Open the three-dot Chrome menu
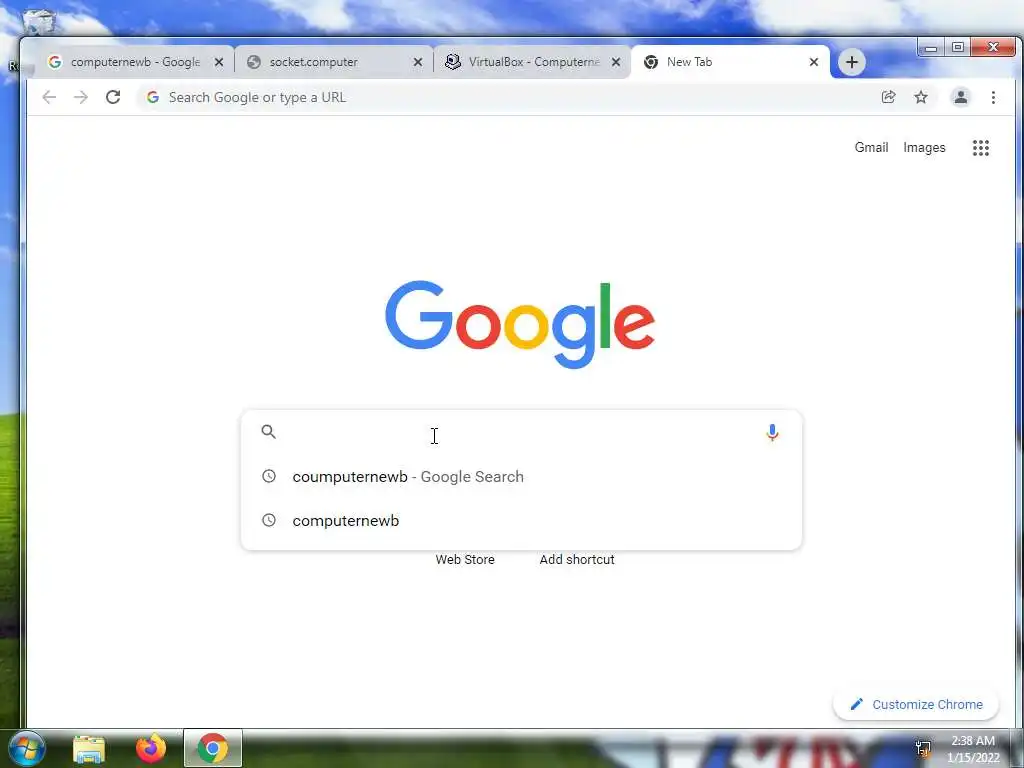The width and height of the screenshot is (1024, 768). [x=993, y=97]
